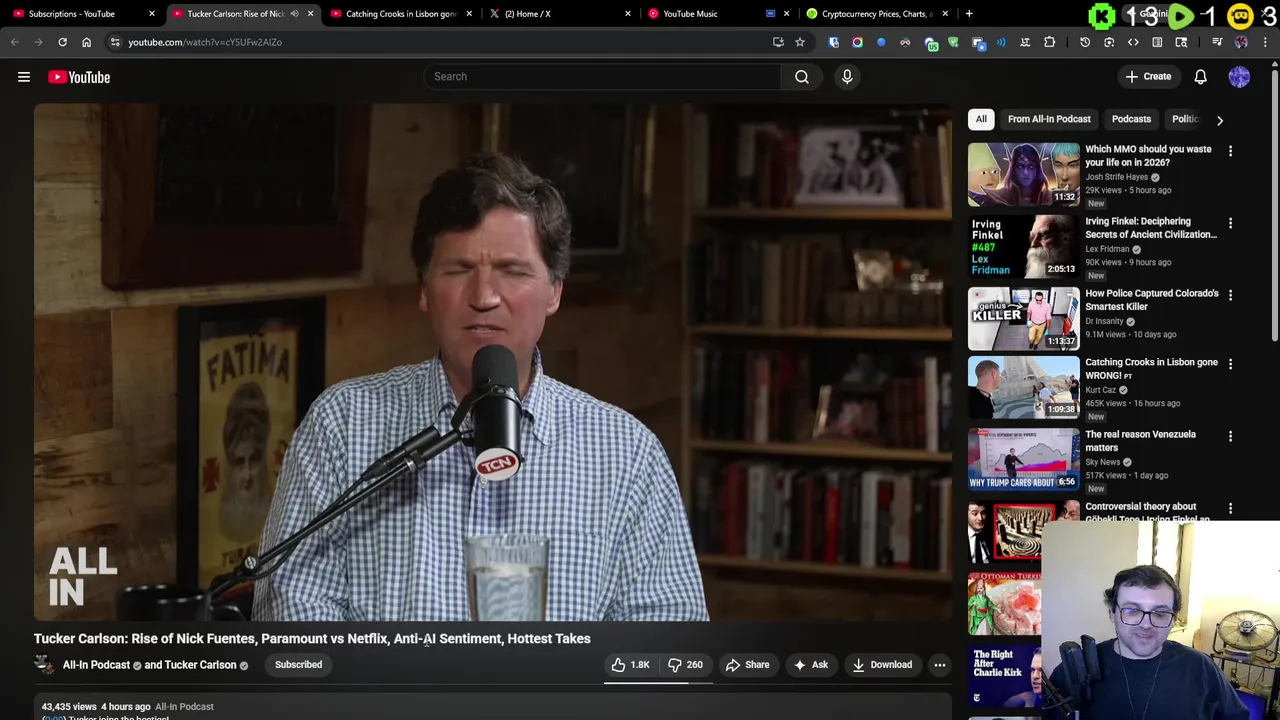Open the browser history clock icon
This screenshot has height=720, width=1280.
pos(1085,42)
